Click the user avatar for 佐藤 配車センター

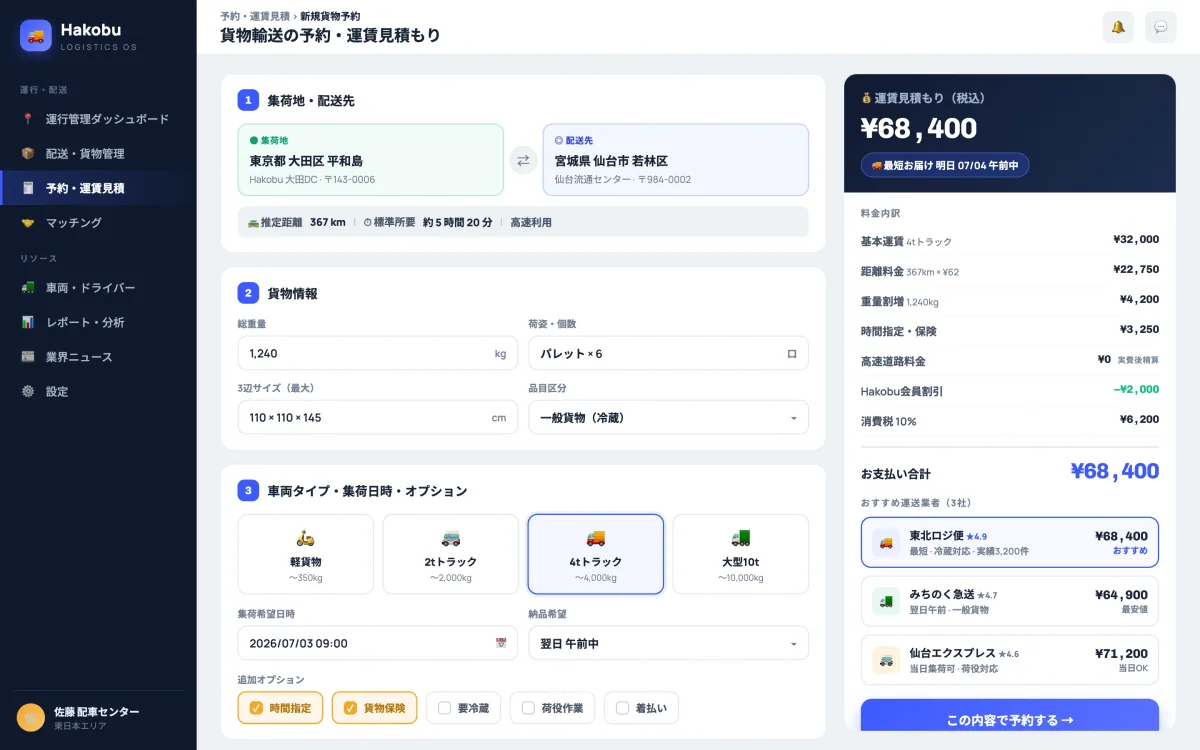click(x=31, y=717)
